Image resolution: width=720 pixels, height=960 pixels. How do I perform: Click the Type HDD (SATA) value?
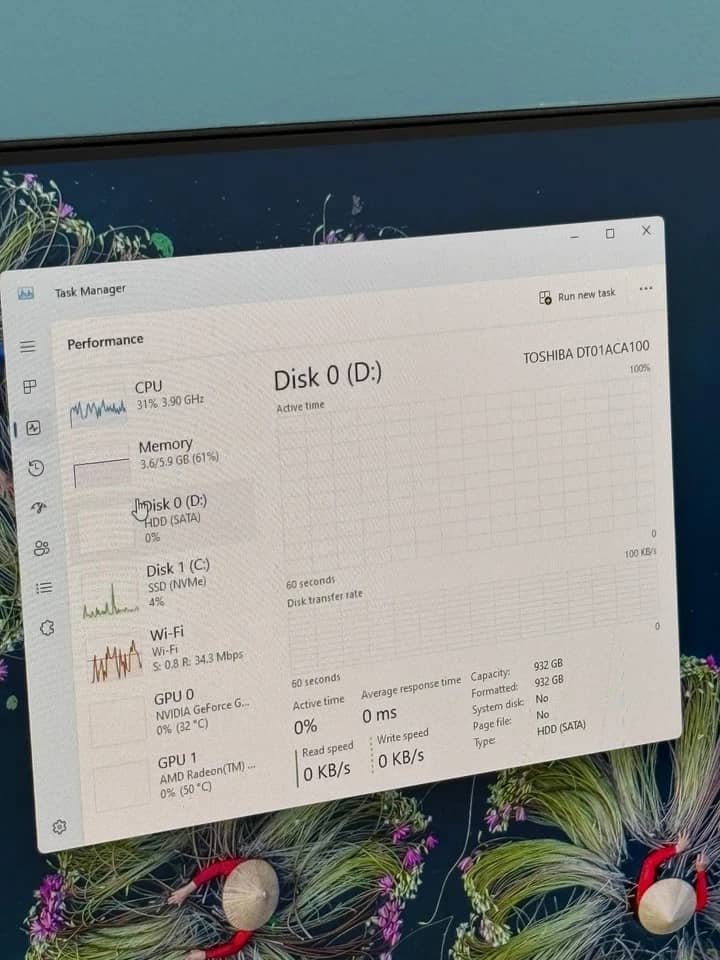[x=561, y=728]
